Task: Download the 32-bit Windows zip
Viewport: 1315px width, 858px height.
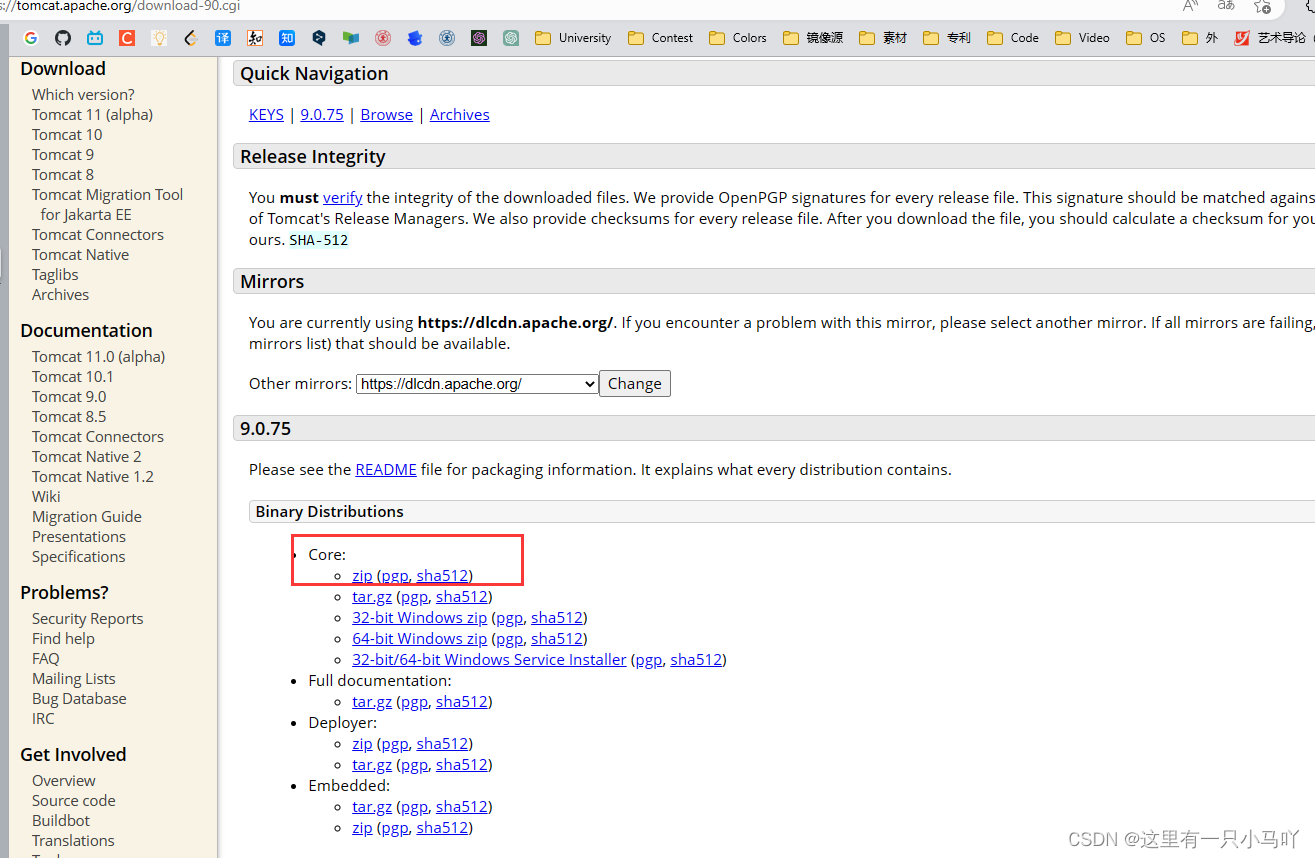Action: coord(420,618)
